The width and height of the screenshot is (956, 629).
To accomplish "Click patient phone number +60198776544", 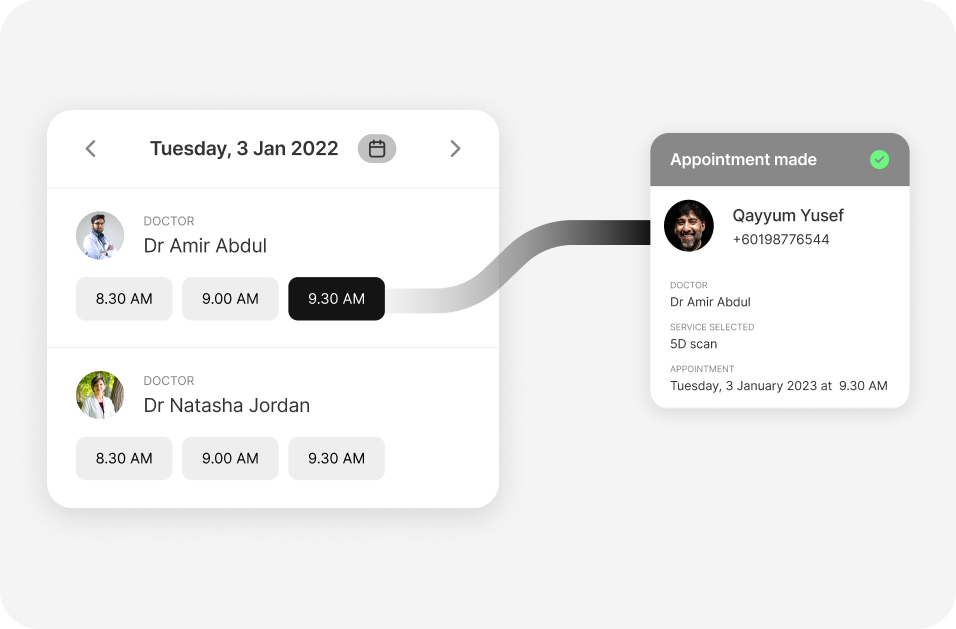I will [780, 240].
